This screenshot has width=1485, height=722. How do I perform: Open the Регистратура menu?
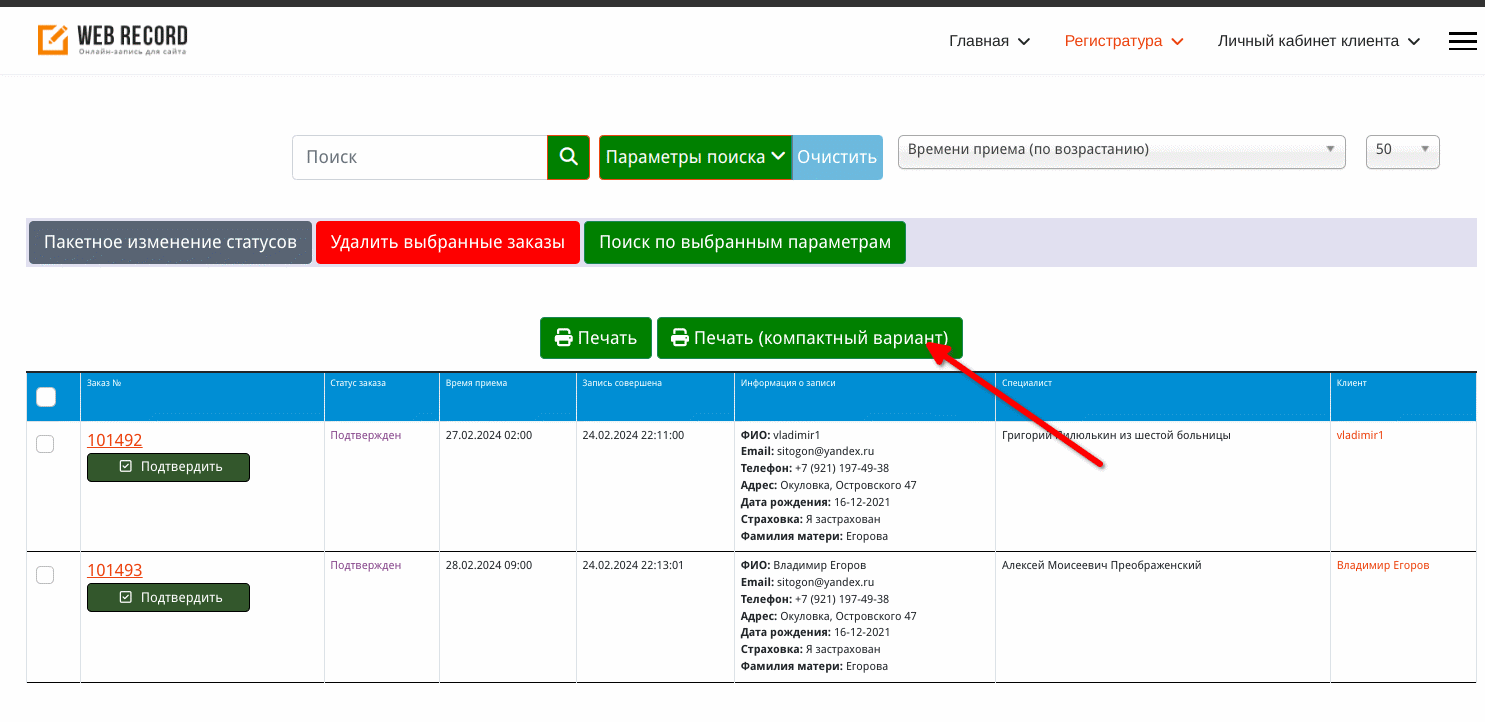(1123, 41)
